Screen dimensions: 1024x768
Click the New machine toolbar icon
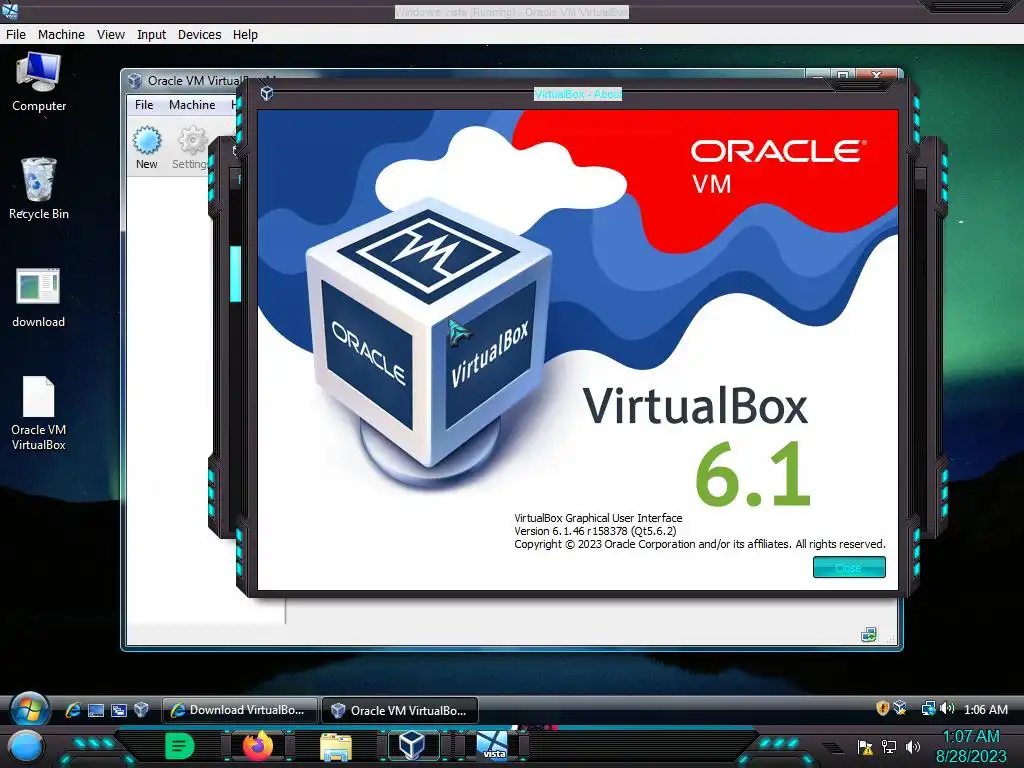[147, 148]
